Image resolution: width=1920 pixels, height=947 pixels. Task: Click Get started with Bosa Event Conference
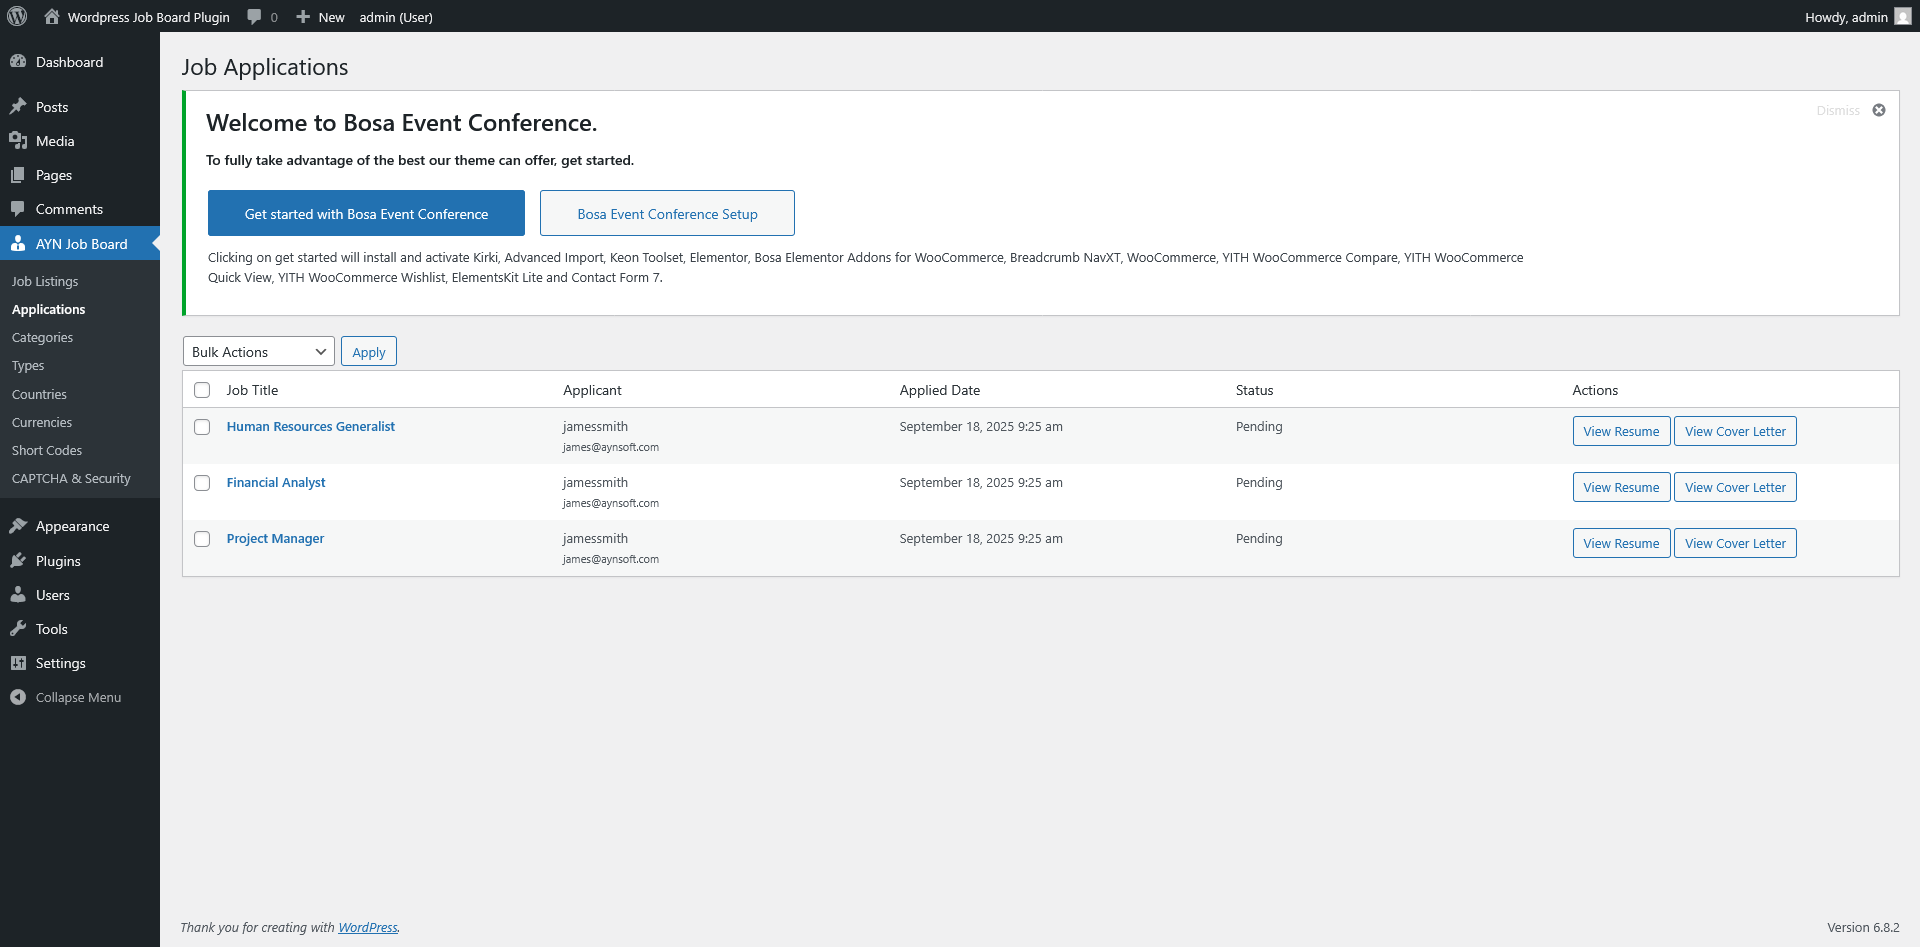pos(366,214)
